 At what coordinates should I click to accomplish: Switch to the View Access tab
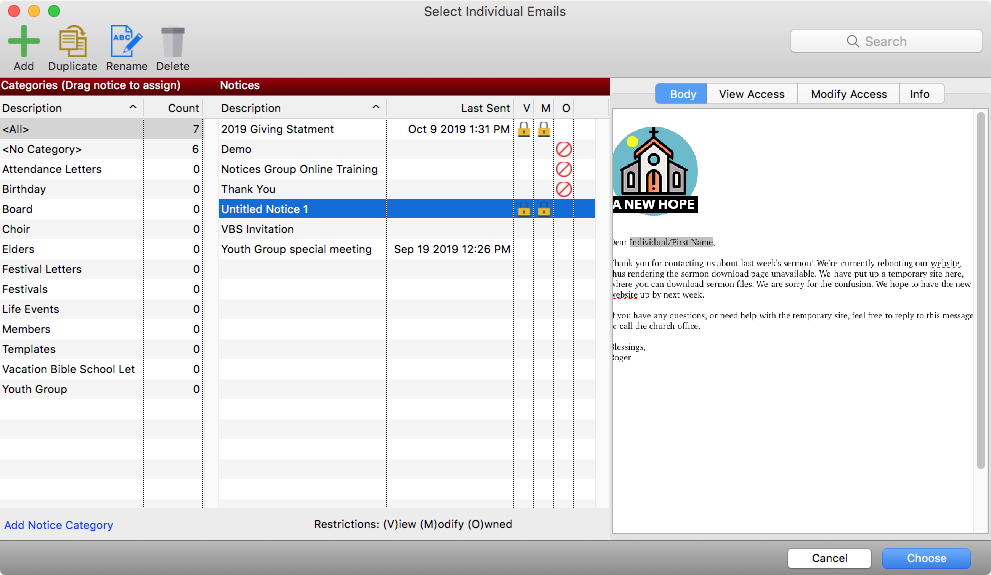click(x=751, y=94)
